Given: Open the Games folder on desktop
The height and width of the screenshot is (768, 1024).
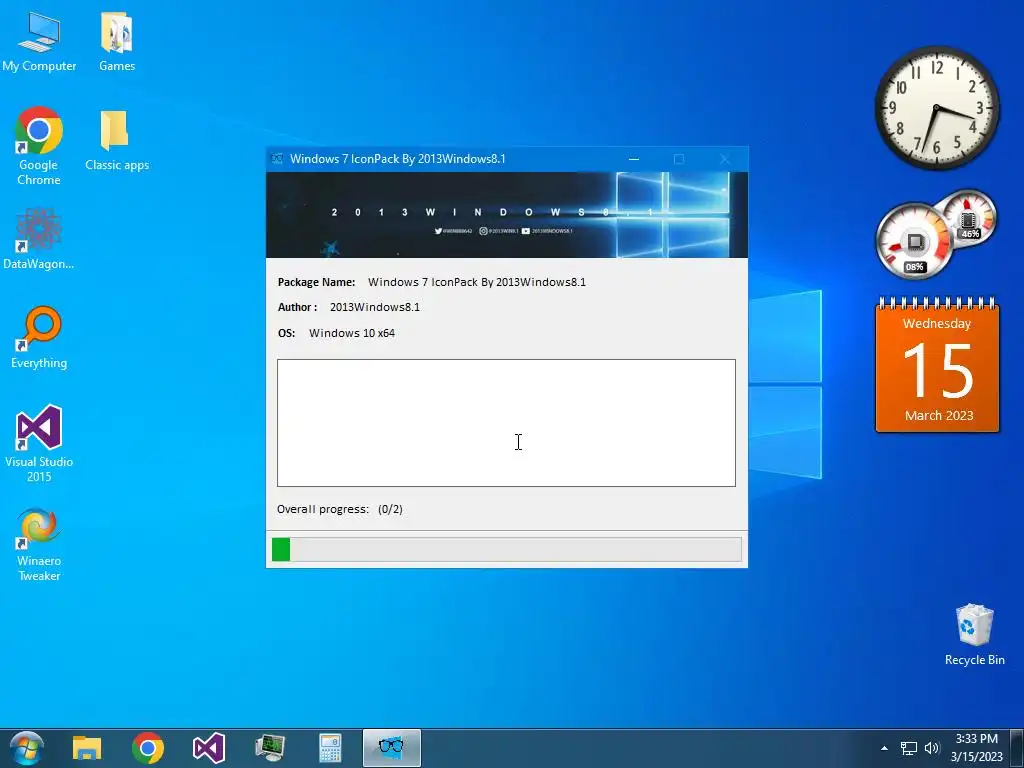Looking at the screenshot, I should tap(117, 41).
